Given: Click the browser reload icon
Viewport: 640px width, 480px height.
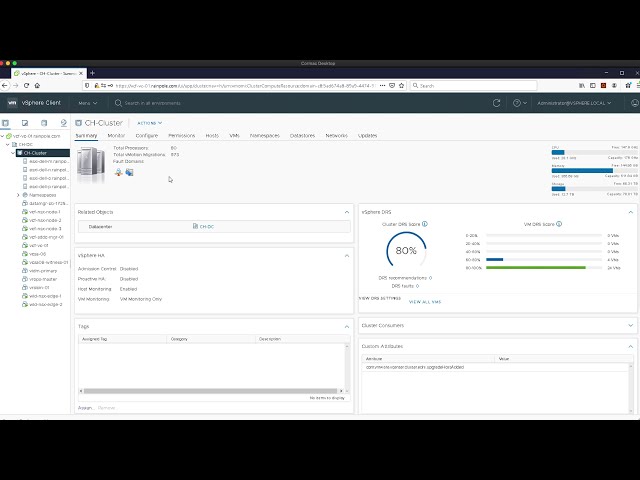Looking at the screenshot, I should 27,86.
